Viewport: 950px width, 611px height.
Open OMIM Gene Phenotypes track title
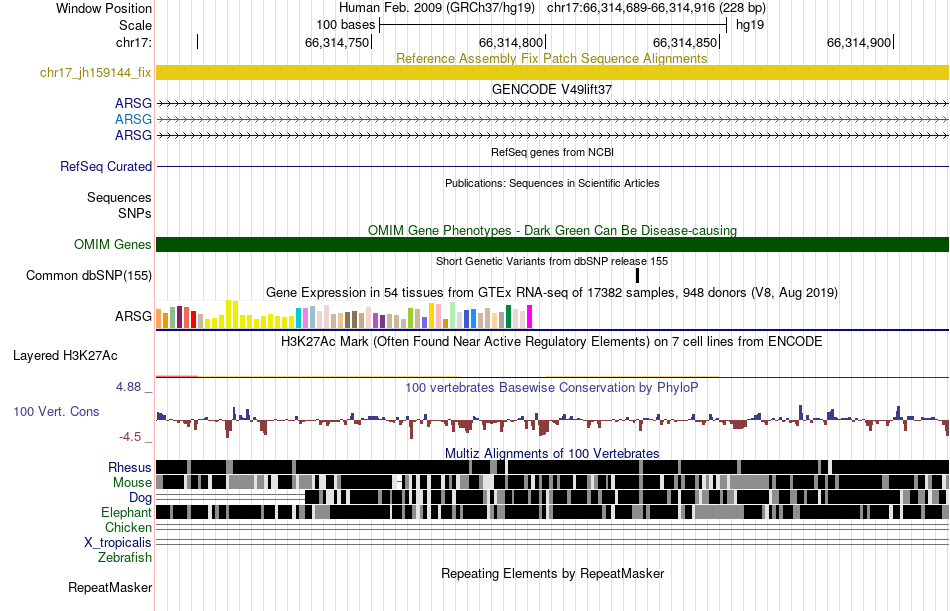[x=552, y=230]
